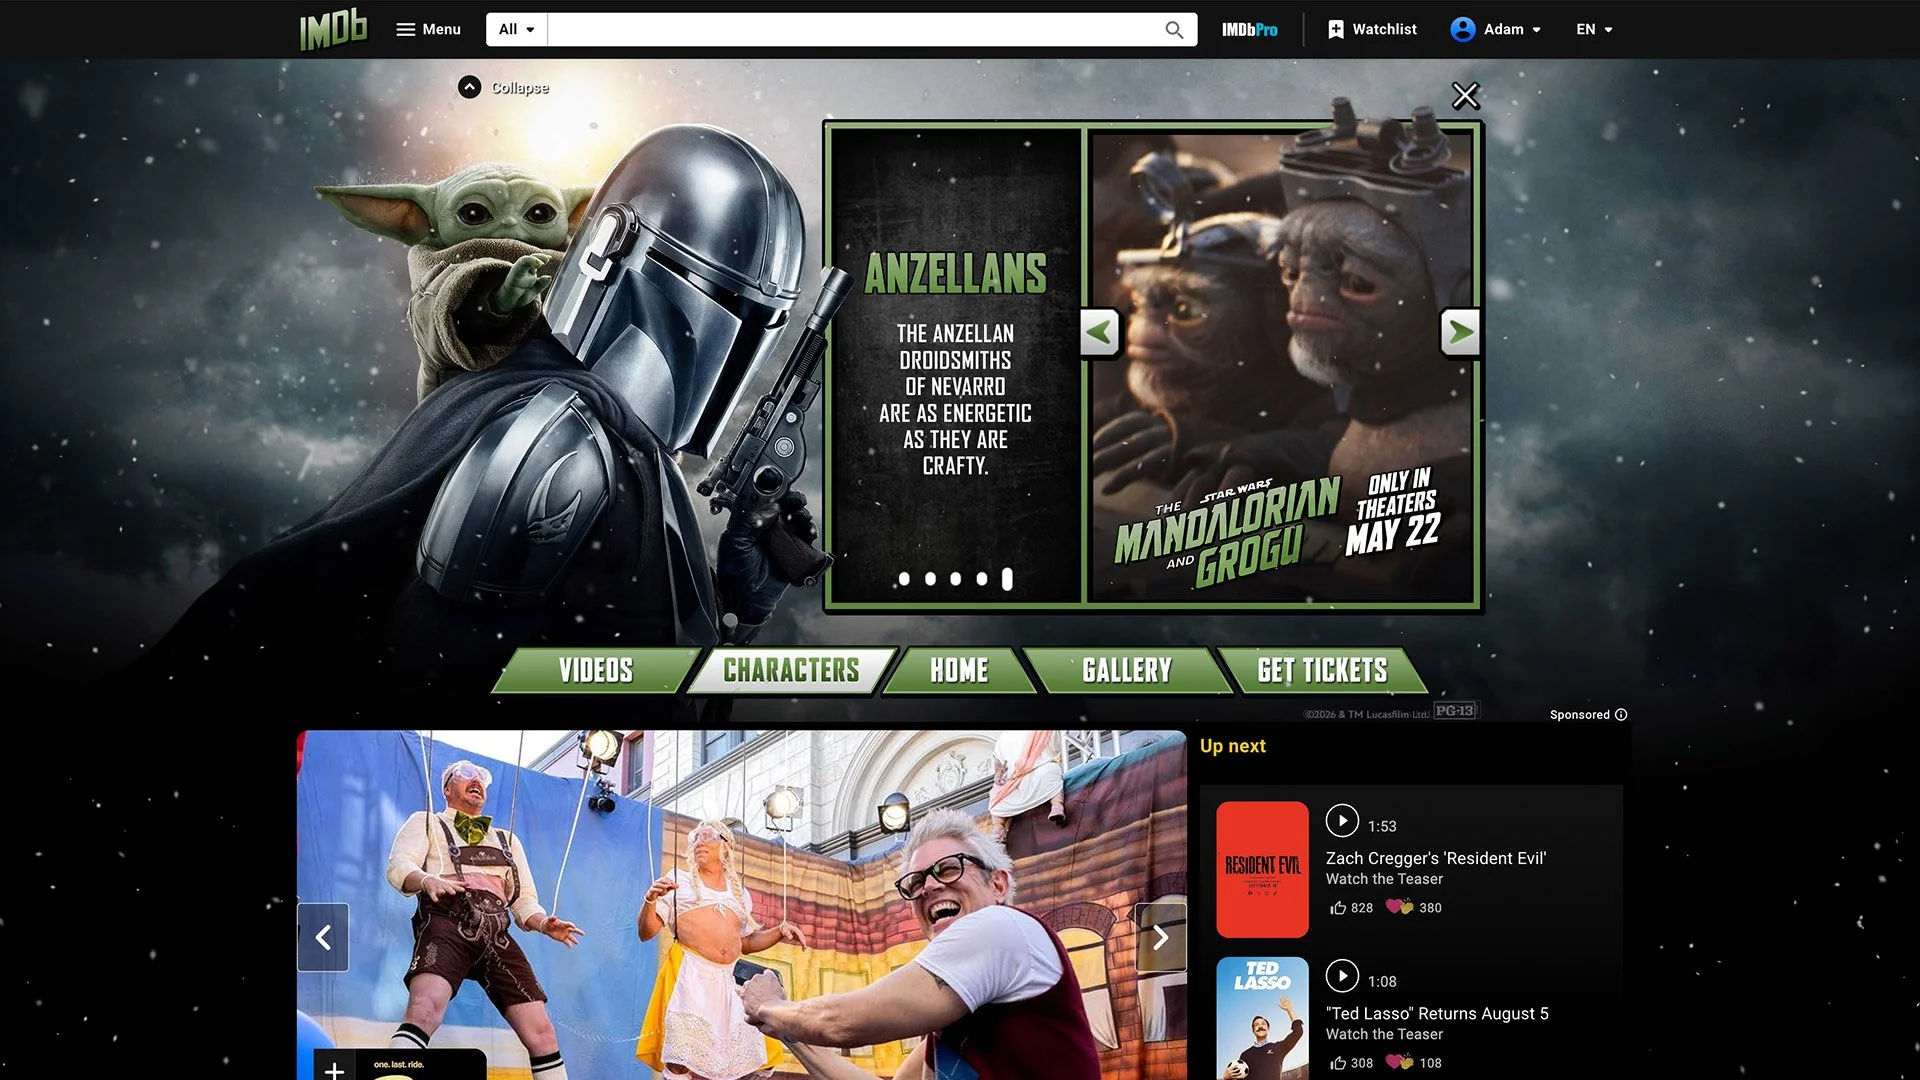1920x1080 pixels.
Task: Switch to the Gallery tab
Action: tap(1127, 670)
